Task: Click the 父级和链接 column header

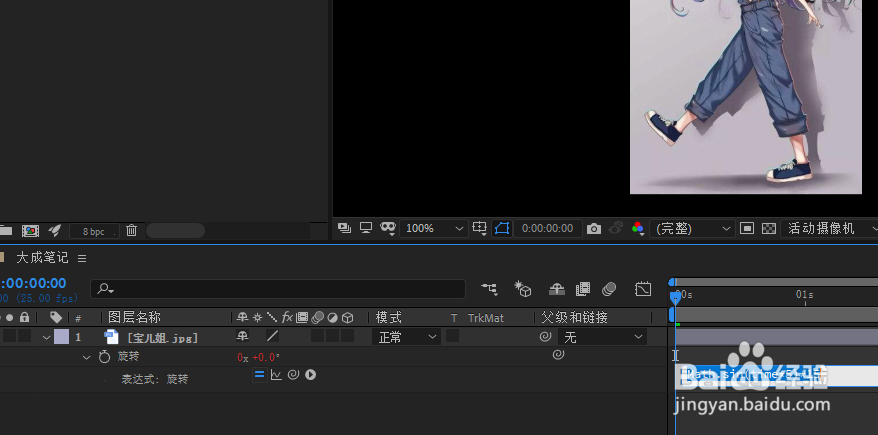Action: click(x=575, y=317)
